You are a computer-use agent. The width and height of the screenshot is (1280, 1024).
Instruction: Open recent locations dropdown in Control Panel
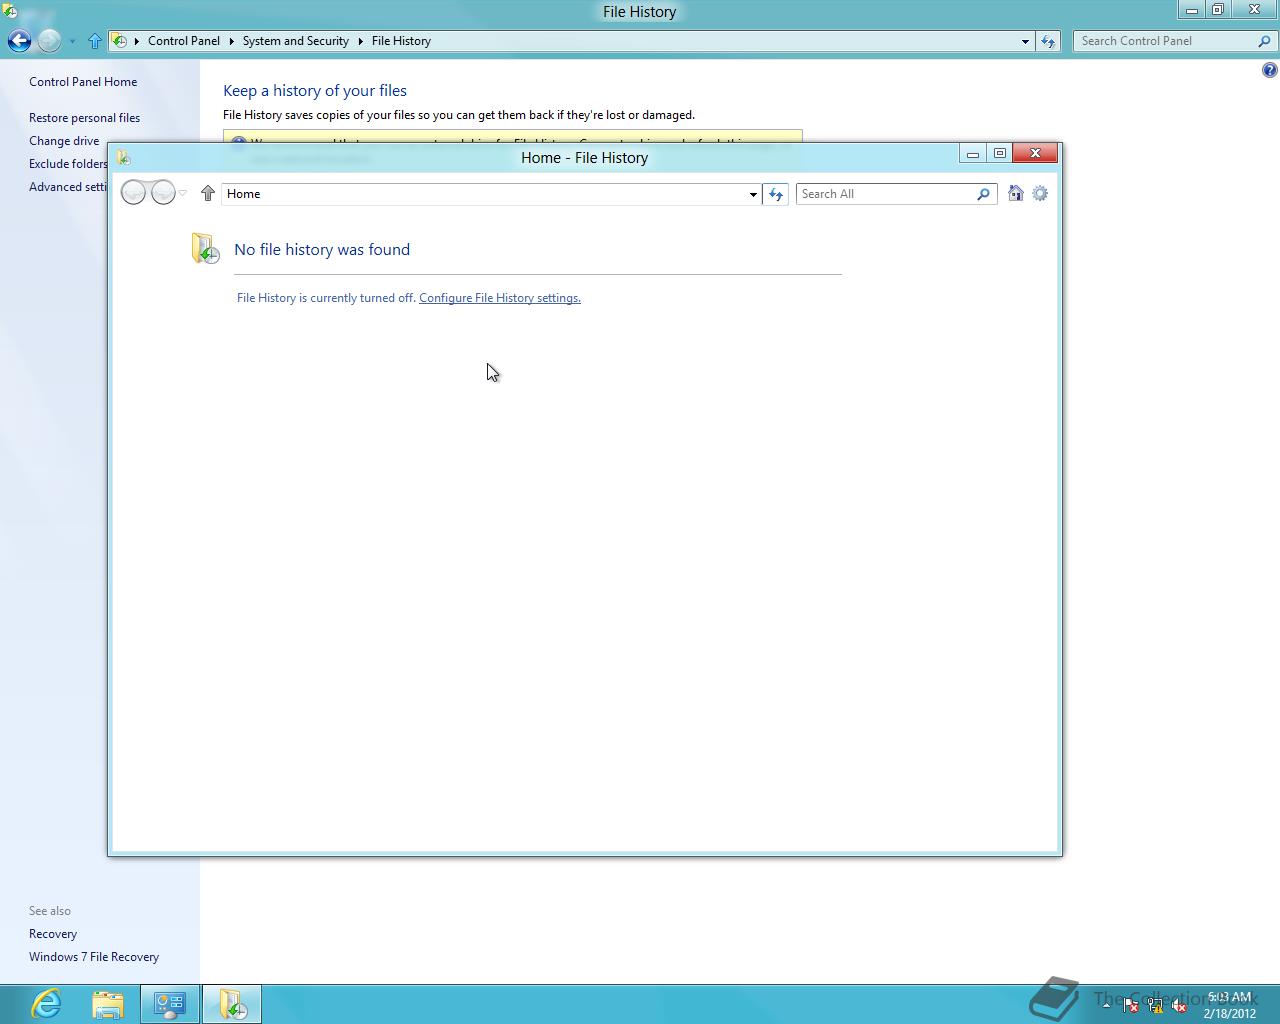(72, 41)
